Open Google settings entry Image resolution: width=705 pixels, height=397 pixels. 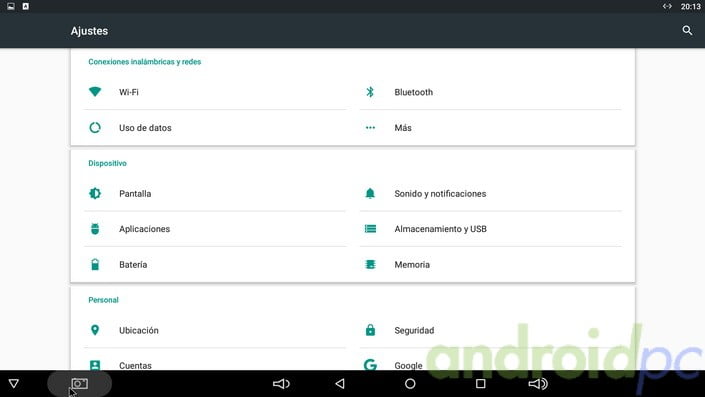491,360
